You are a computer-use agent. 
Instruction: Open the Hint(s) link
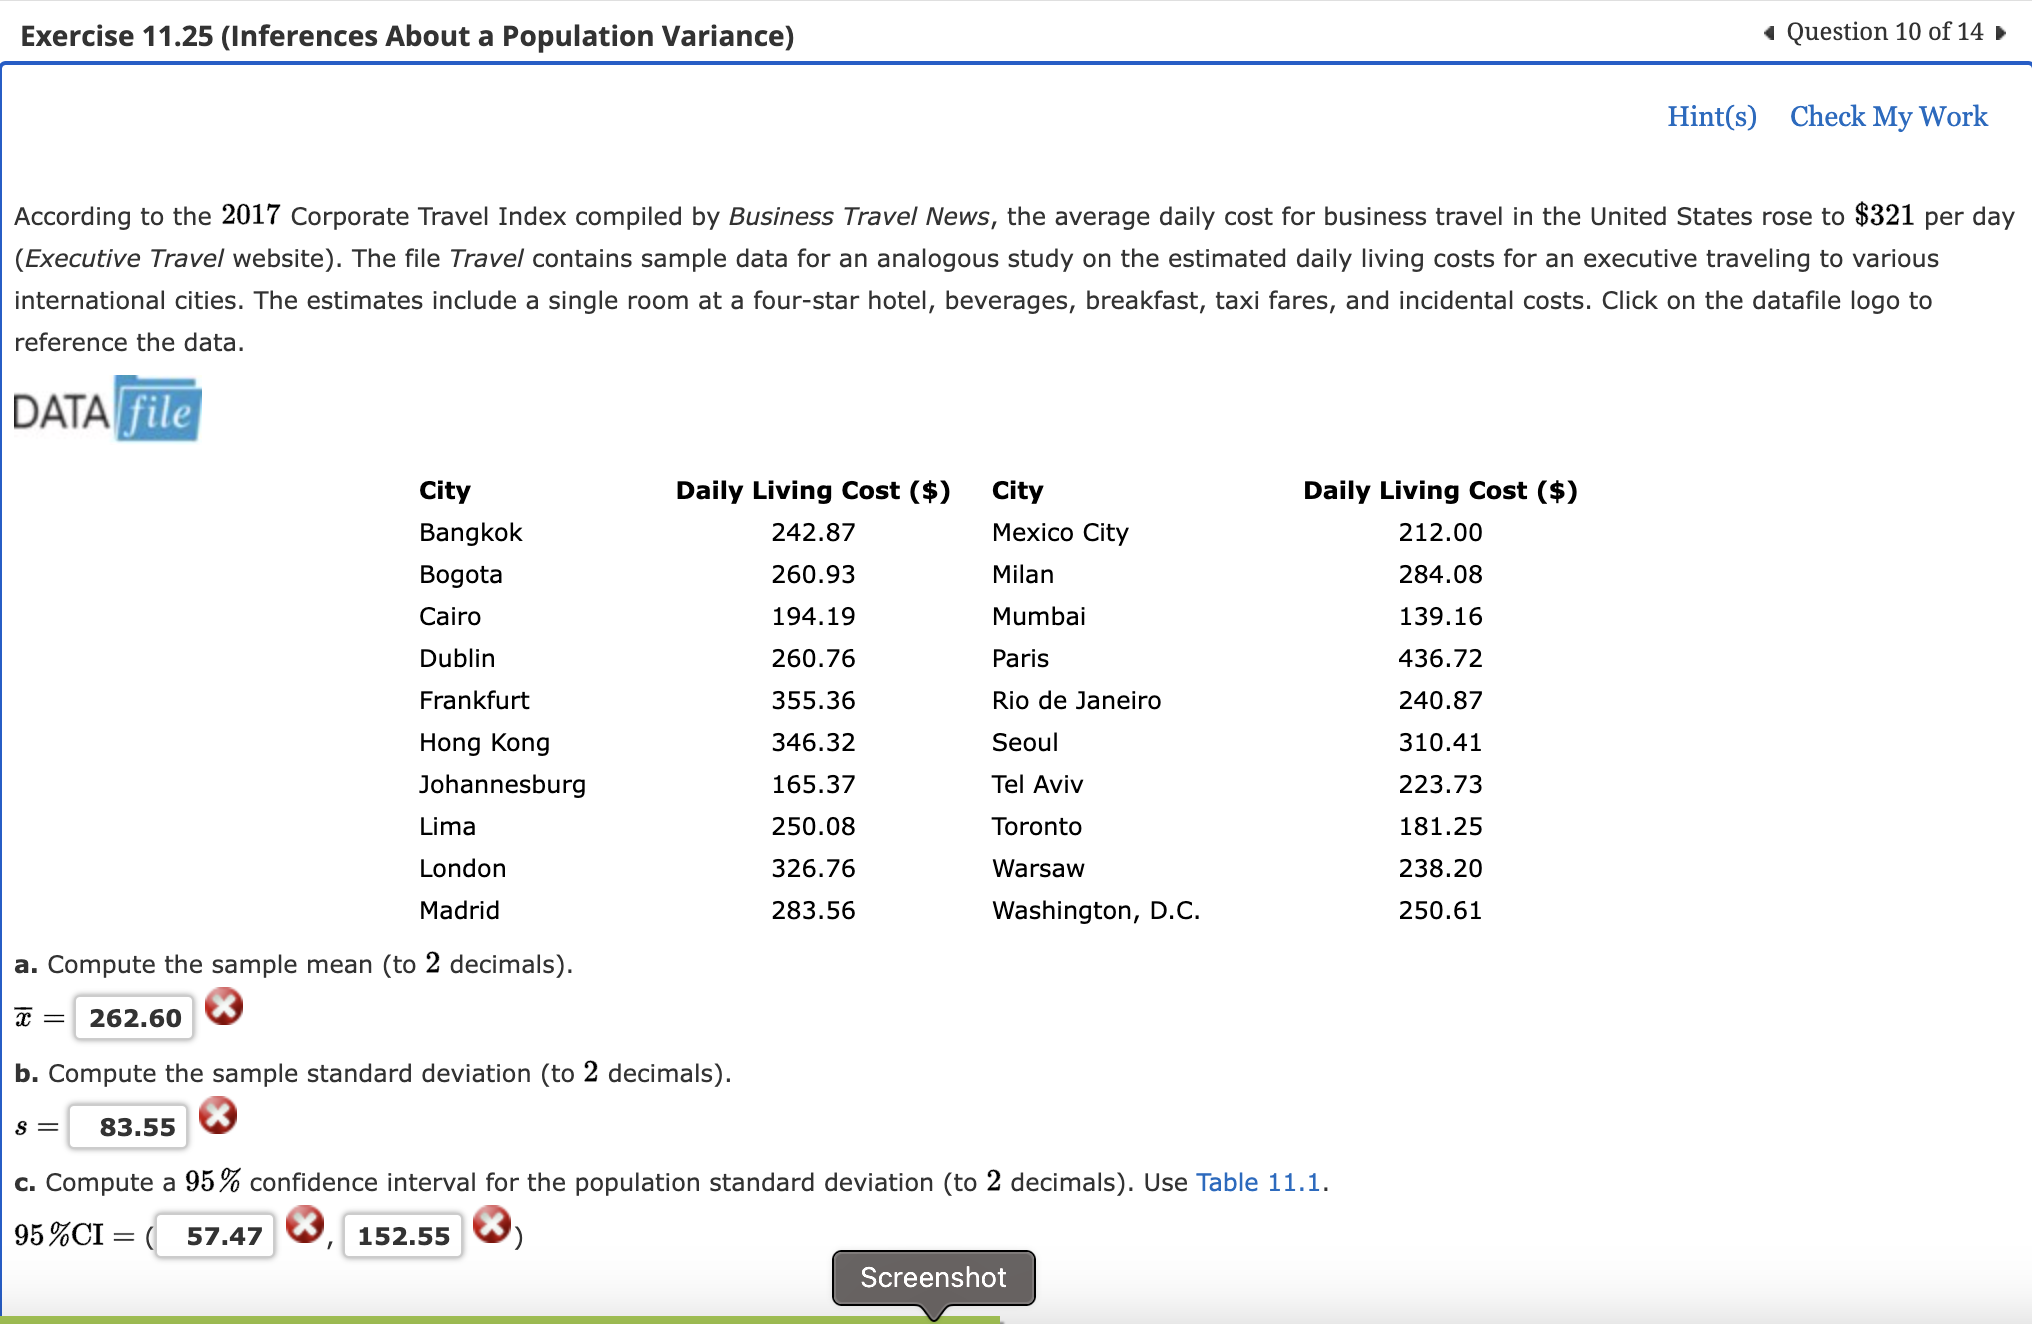1711,117
